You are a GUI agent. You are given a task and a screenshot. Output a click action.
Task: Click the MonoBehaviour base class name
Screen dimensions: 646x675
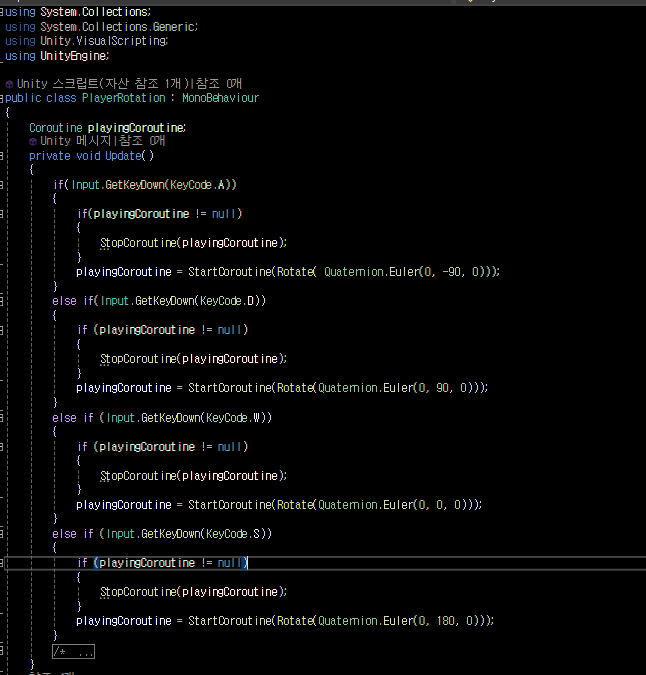tap(220, 98)
